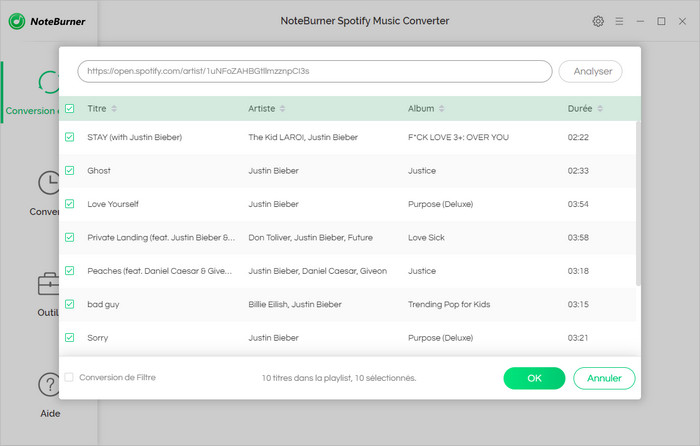Click the duration 03:21

578,338
